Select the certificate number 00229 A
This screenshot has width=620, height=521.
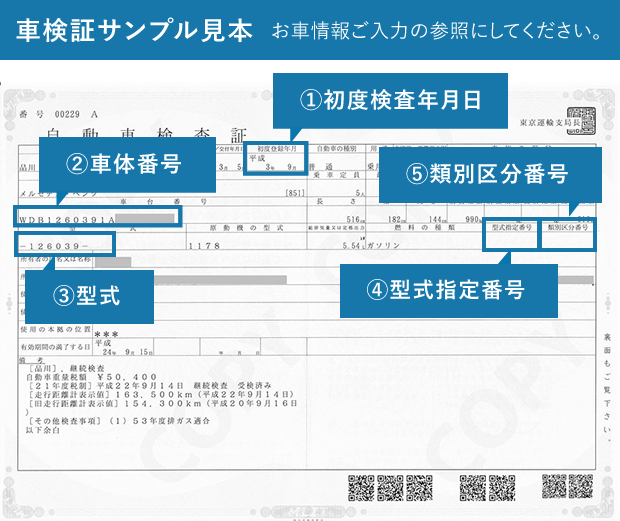pos(76,115)
